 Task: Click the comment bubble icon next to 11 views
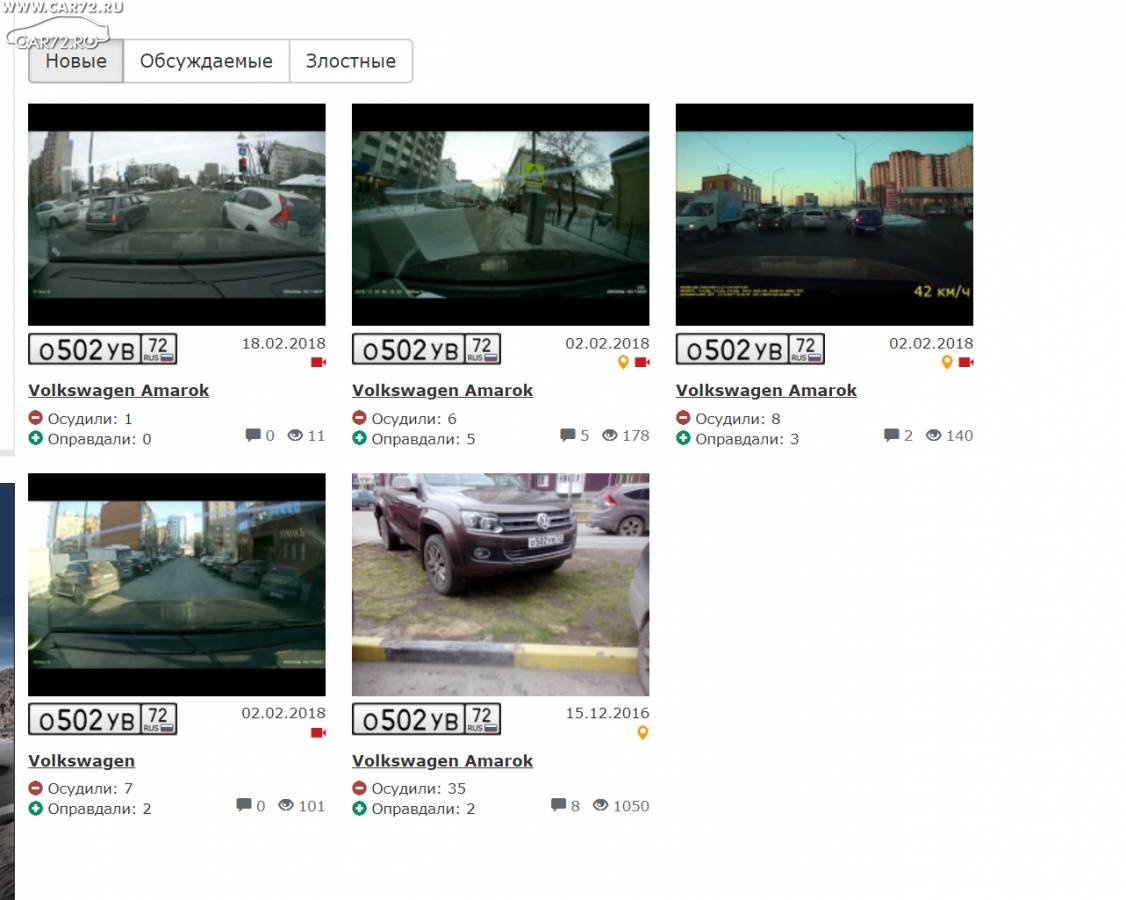tap(253, 435)
